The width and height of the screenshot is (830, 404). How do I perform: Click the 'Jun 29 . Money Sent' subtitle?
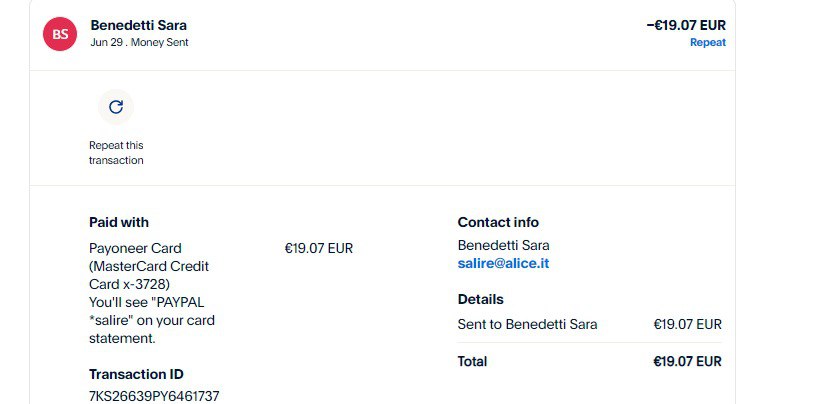[x=139, y=43]
